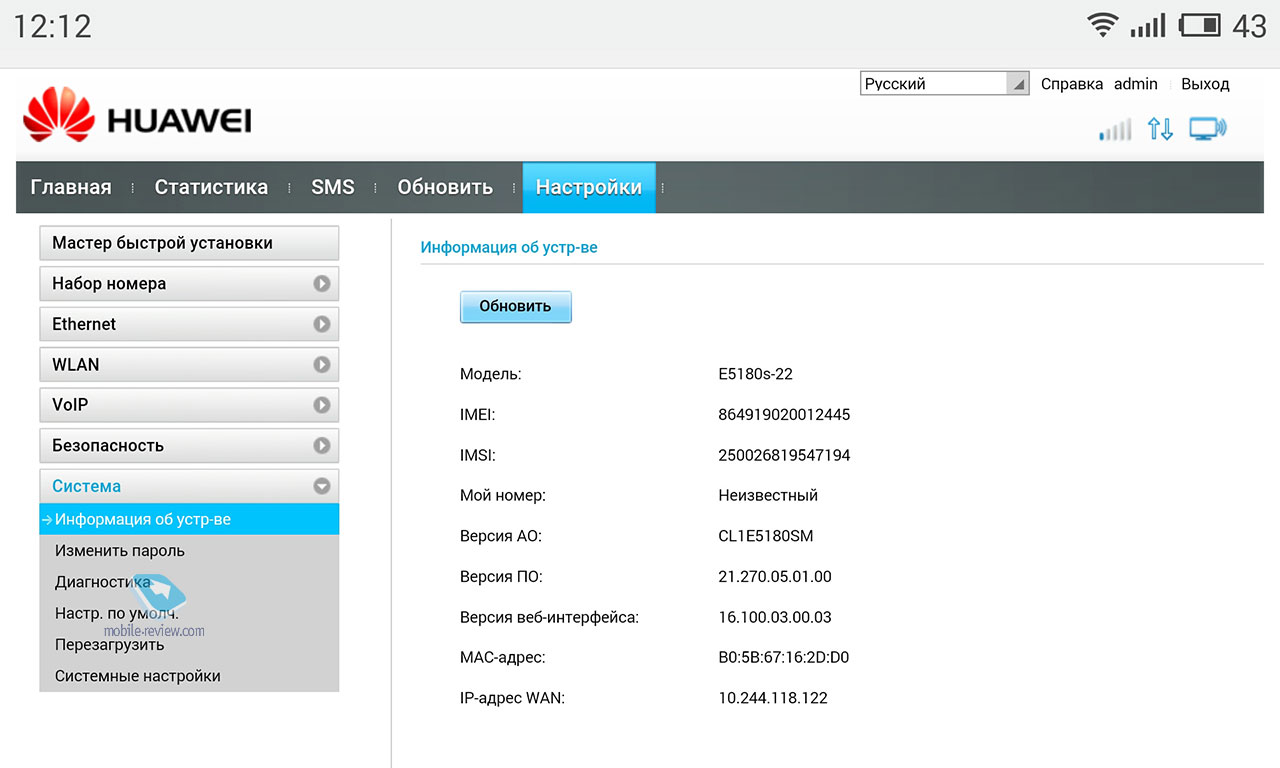1280x768 pixels.
Task: Expand the VoIP menu arrow
Action: click(x=321, y=405)
